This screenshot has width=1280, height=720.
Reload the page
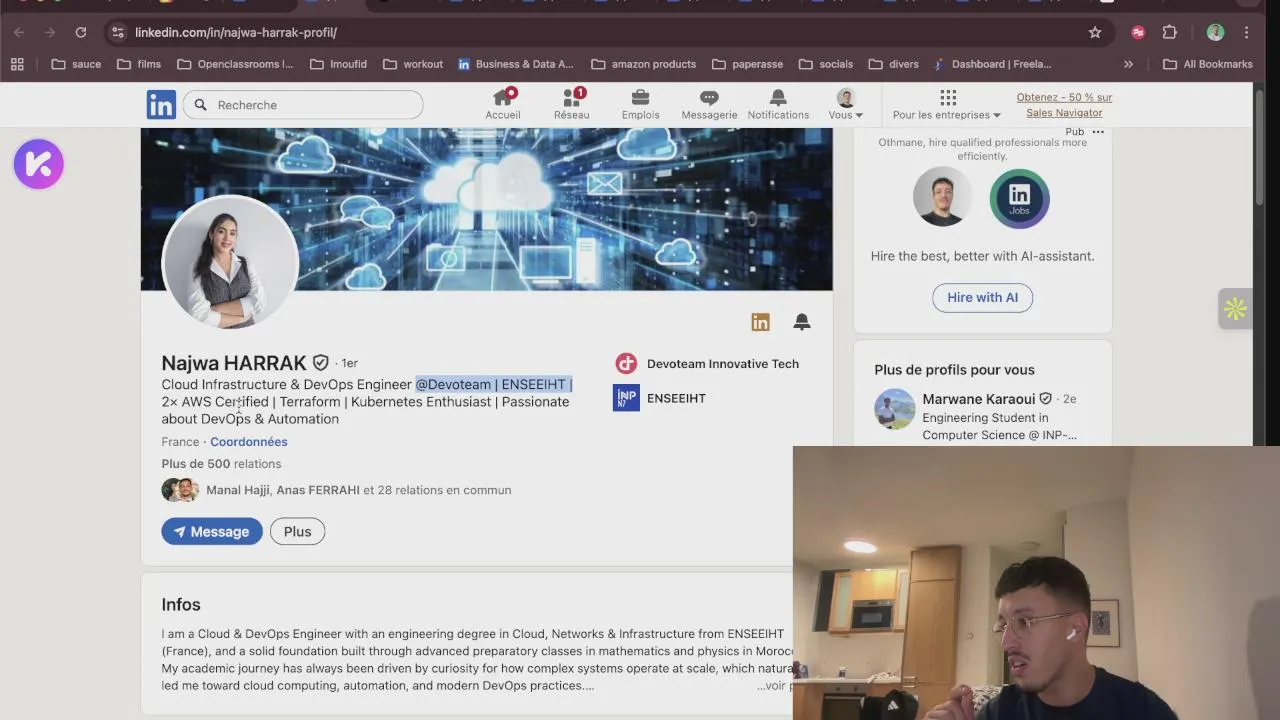(81, 32)
